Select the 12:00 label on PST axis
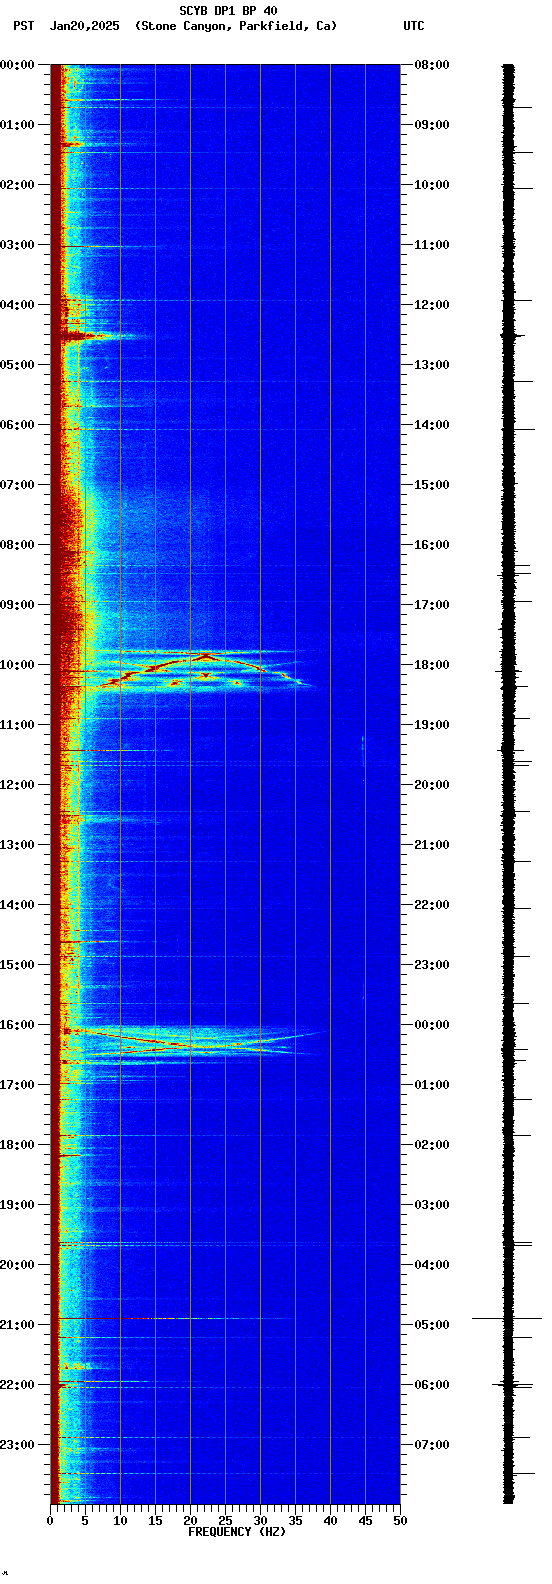 pos(17,785)
